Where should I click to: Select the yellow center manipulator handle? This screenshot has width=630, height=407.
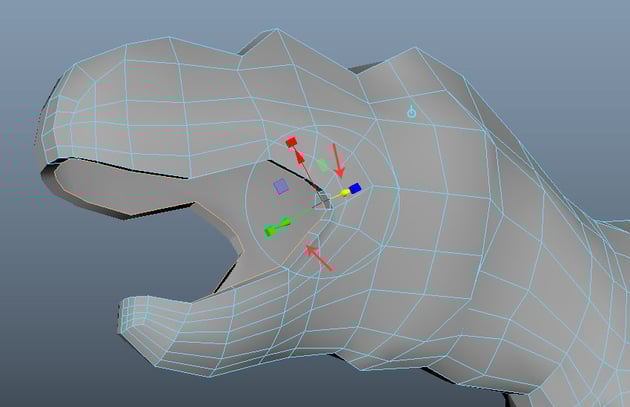[x=345, y=193]
